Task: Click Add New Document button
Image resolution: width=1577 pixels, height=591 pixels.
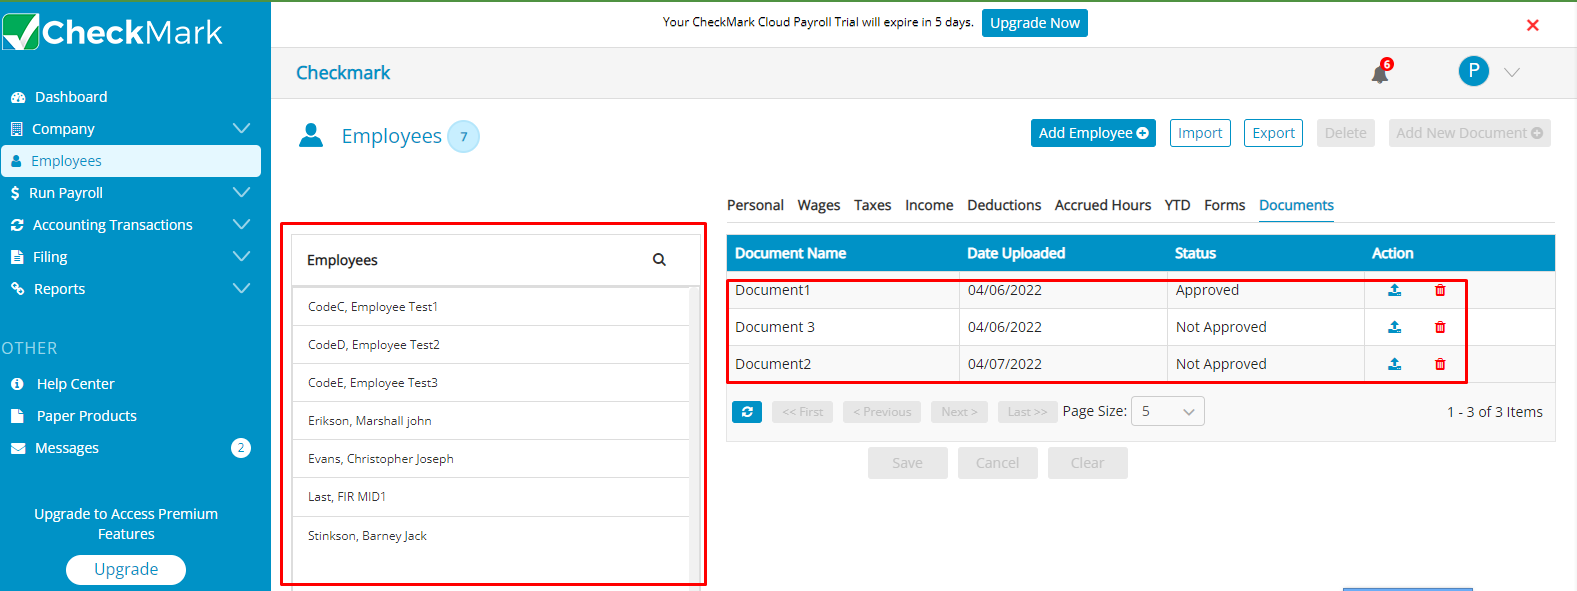Action: tap(1469, 133)
